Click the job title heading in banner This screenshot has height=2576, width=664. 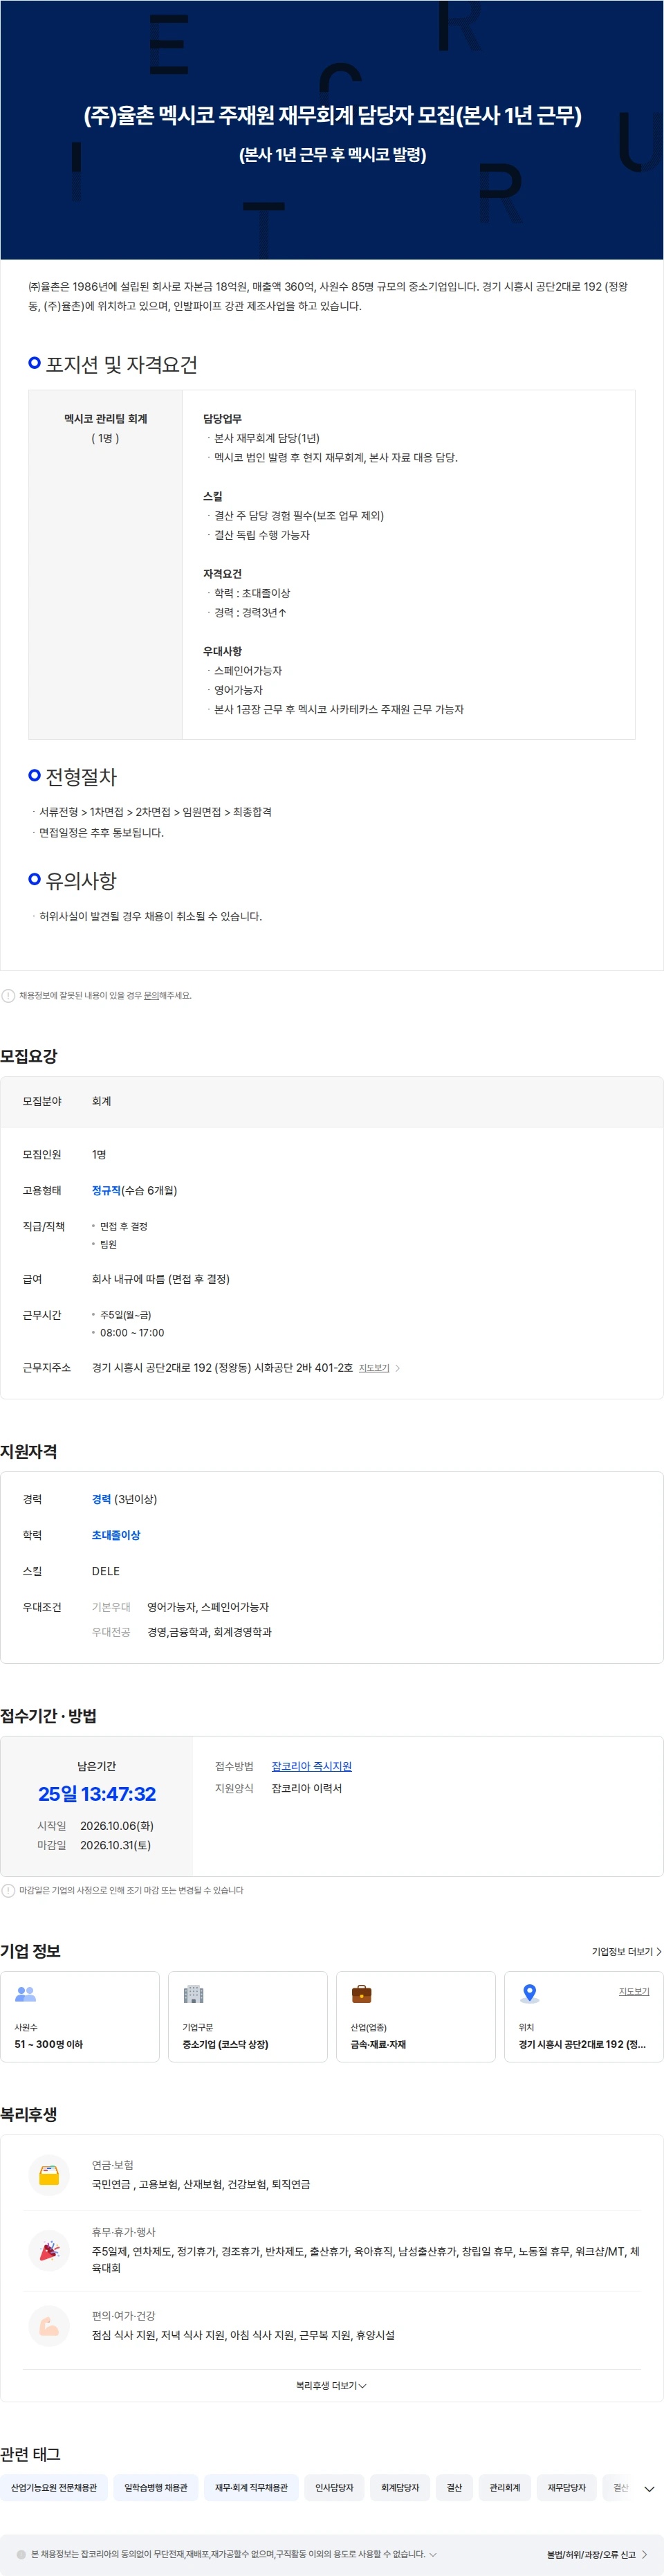[332, 116]
